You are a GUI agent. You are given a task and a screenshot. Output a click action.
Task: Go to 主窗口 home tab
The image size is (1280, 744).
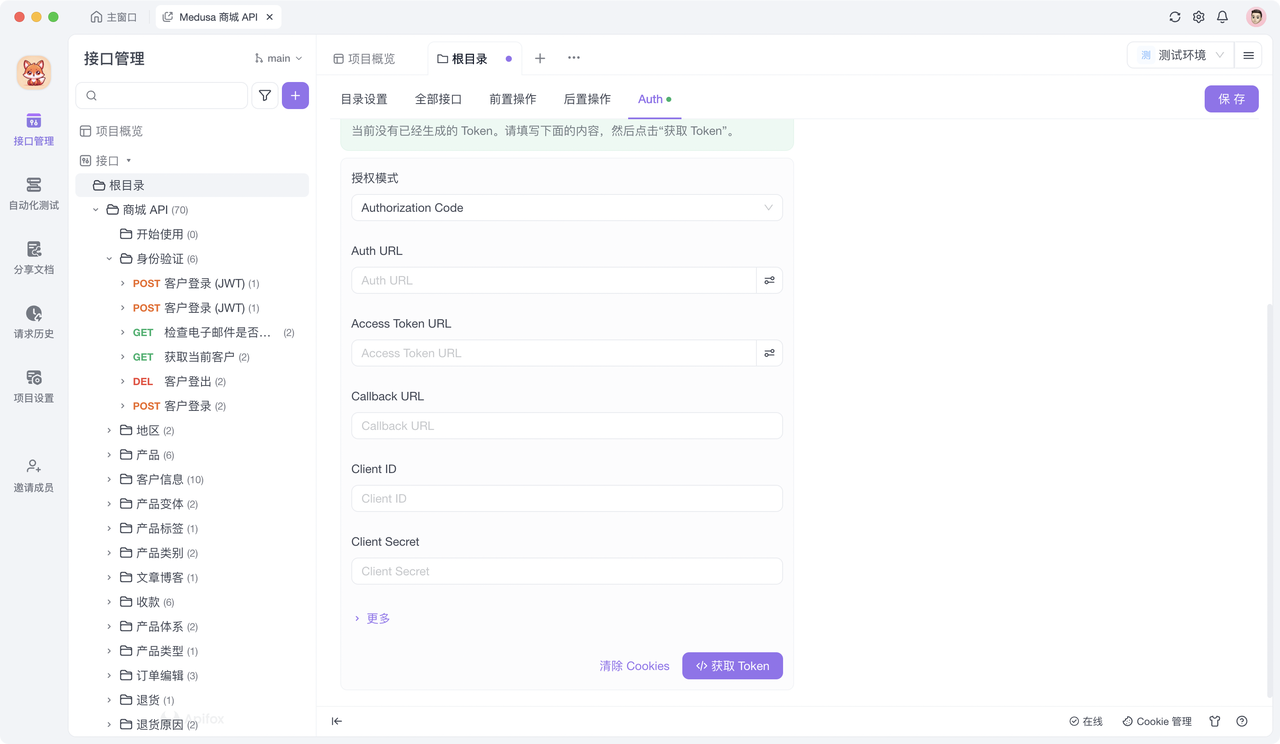(x=113, y=17)
